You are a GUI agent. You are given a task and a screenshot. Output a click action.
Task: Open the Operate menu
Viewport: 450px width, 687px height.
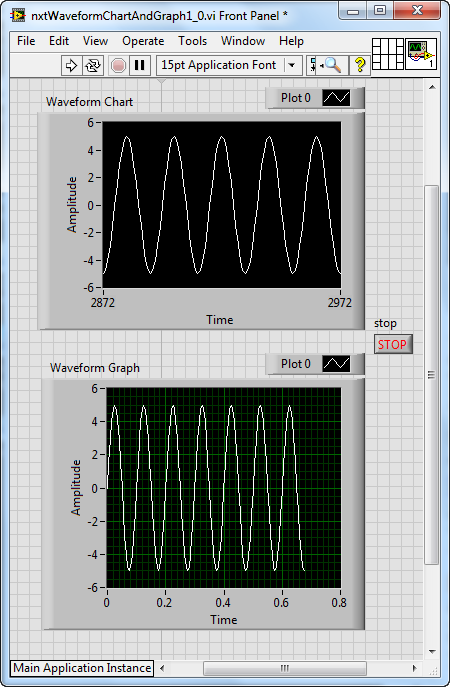coord(143,41)
